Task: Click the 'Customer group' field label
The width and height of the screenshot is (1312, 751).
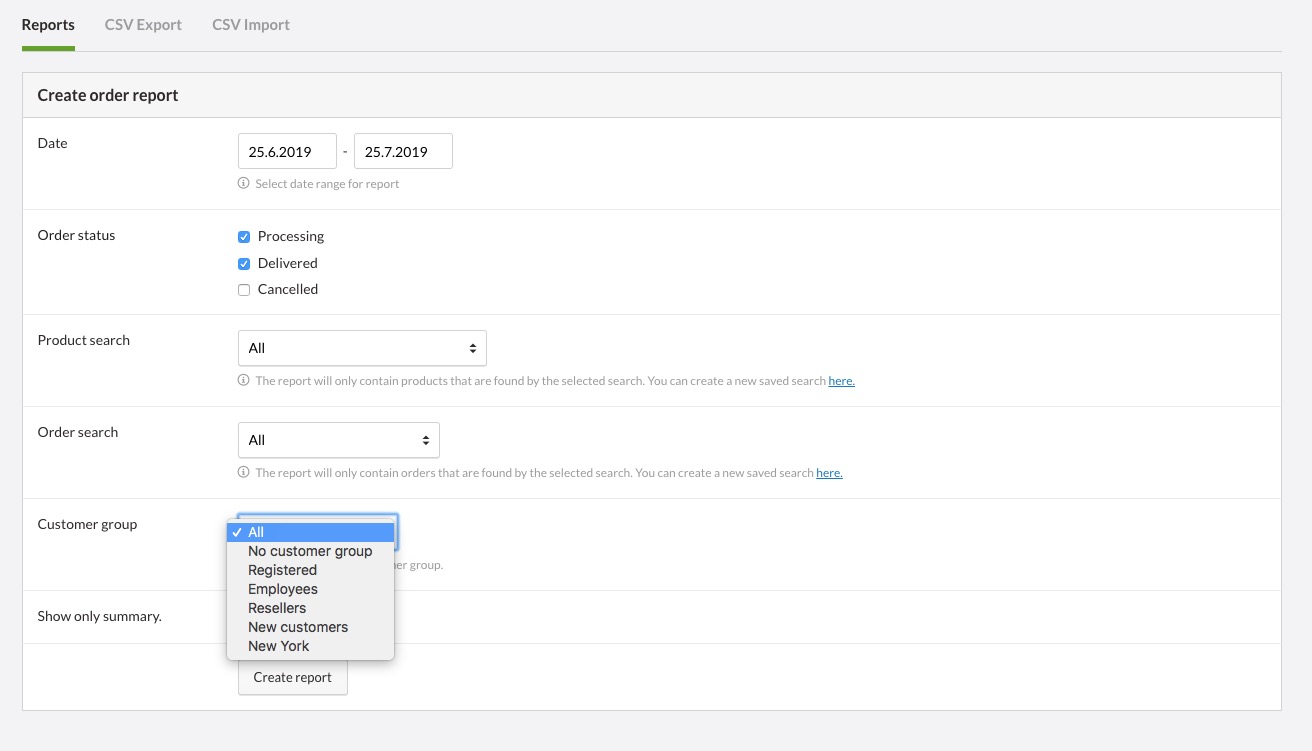Action: 88,525
